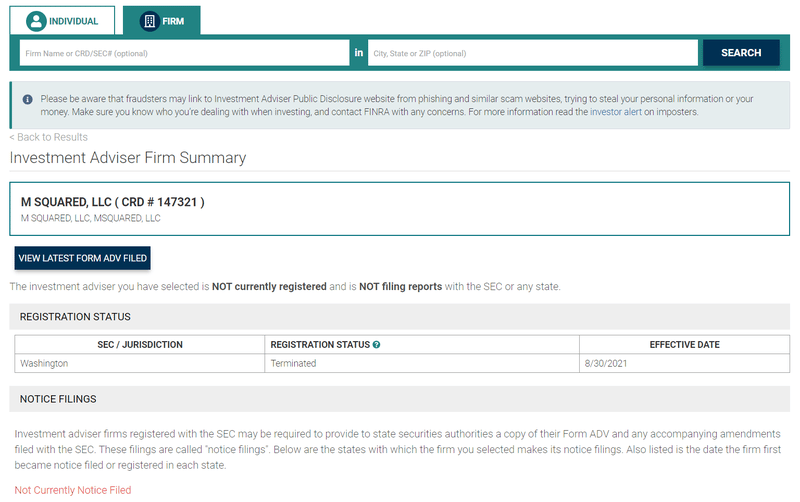
Task: Click View Latest Form ADV Filed button
Action: point(83,258)
